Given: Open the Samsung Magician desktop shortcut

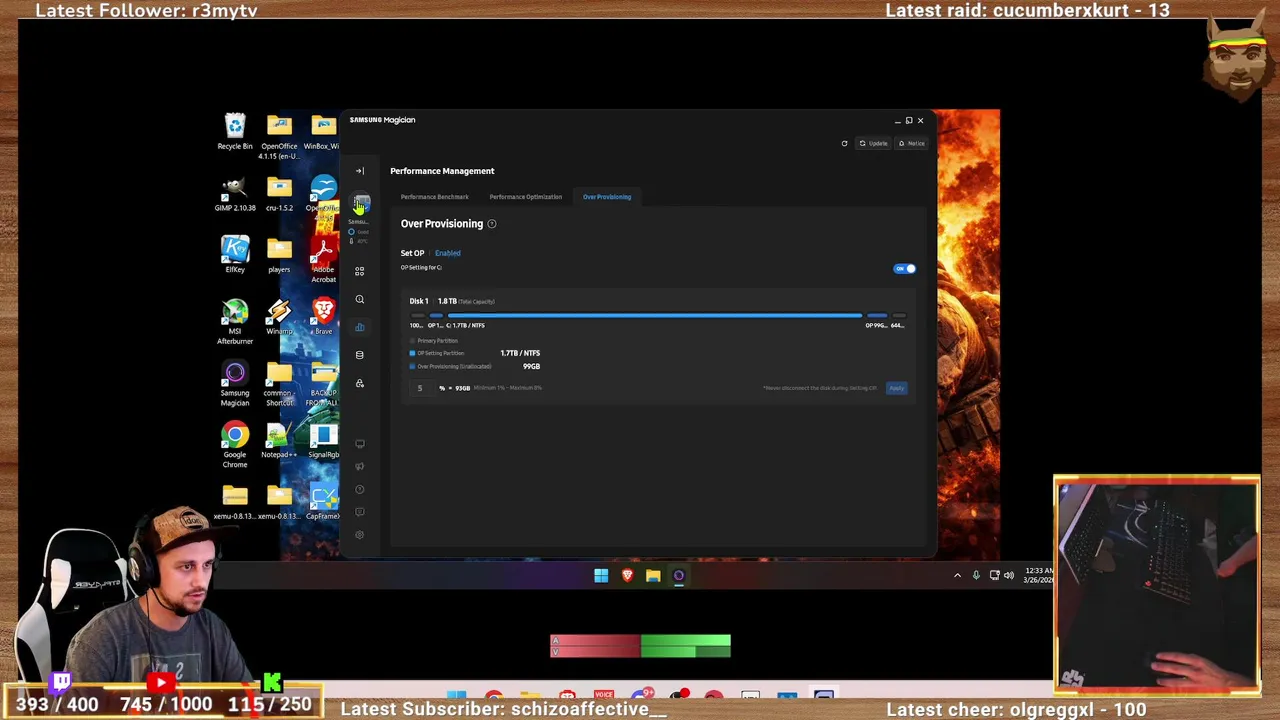Looking at the screenshot, I should pyautogui.click(x=235, y=384).
